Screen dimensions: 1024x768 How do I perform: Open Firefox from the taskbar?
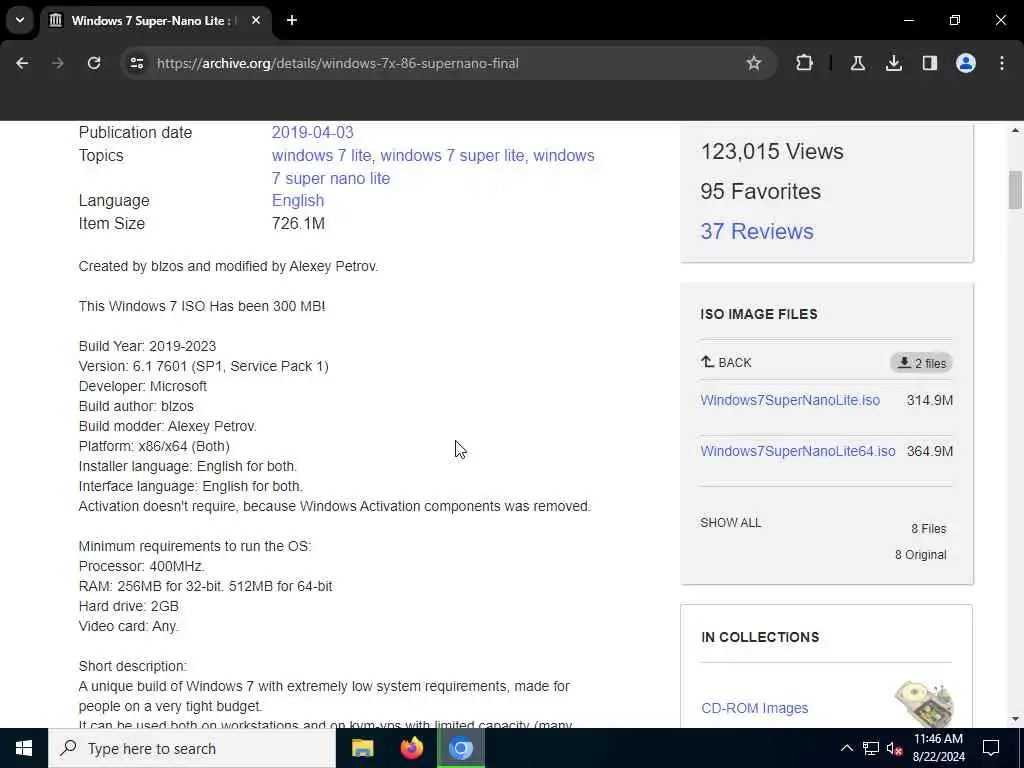(411, 748)
